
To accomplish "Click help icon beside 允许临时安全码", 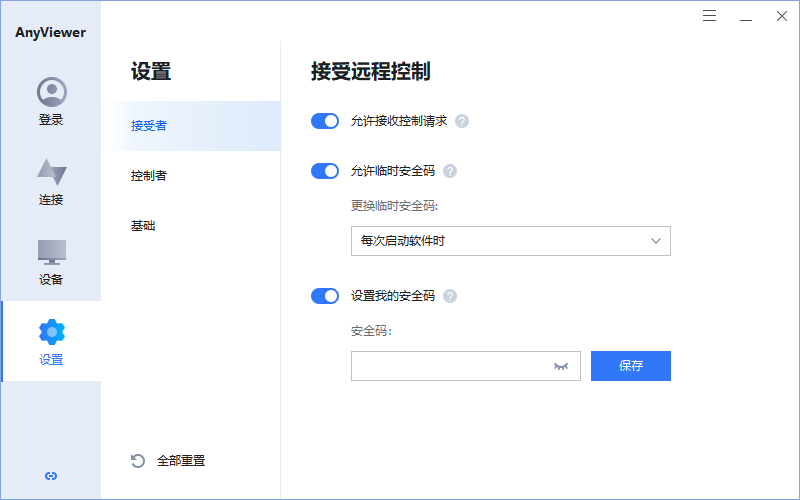I will [450, 171].
